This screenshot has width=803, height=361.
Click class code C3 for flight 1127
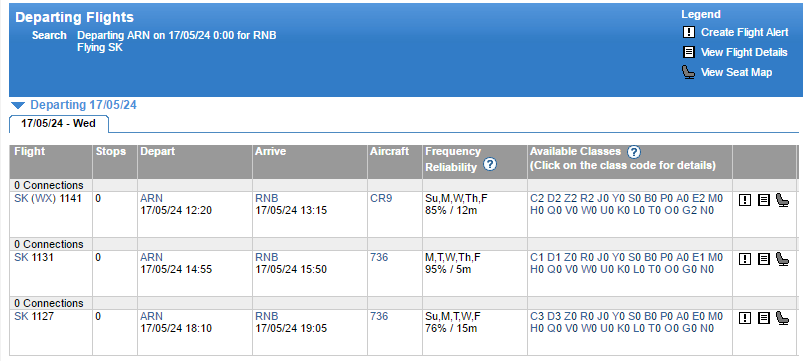(537, 316)
